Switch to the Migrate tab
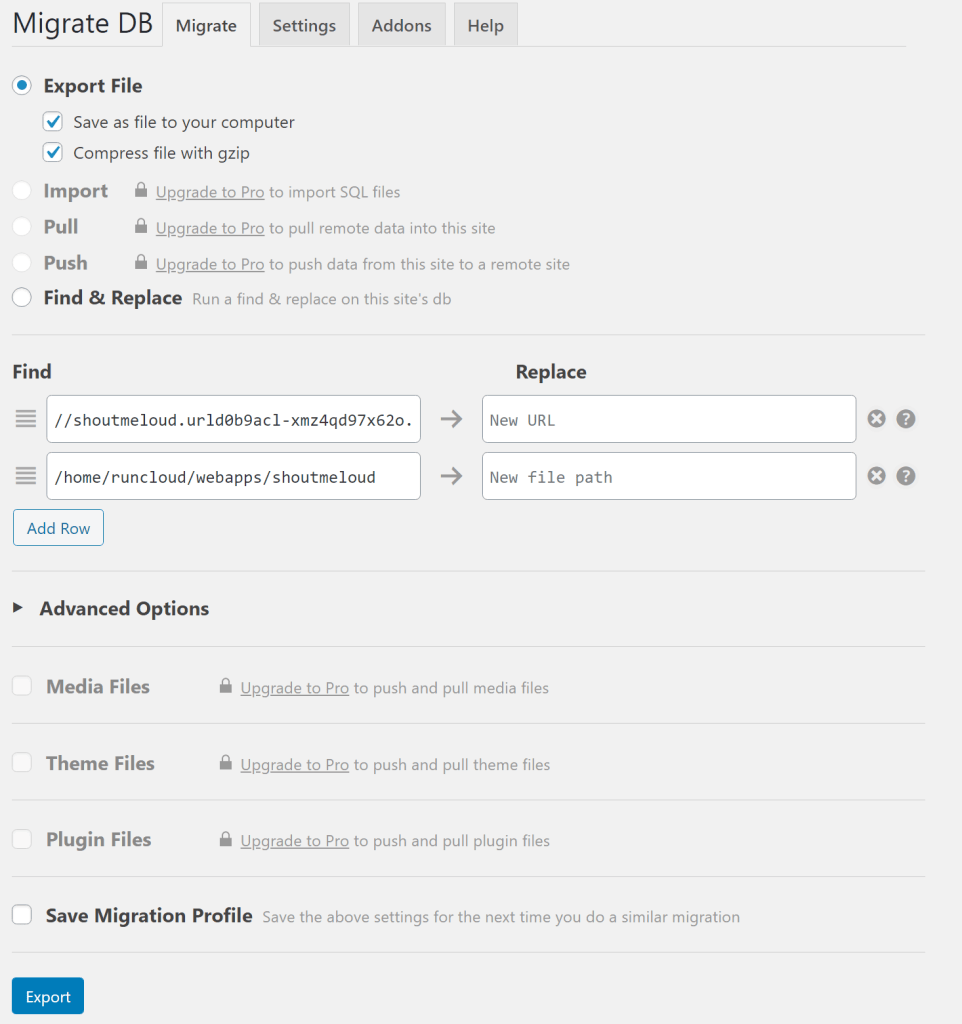The image size is (962, 1024). [206, 25]
